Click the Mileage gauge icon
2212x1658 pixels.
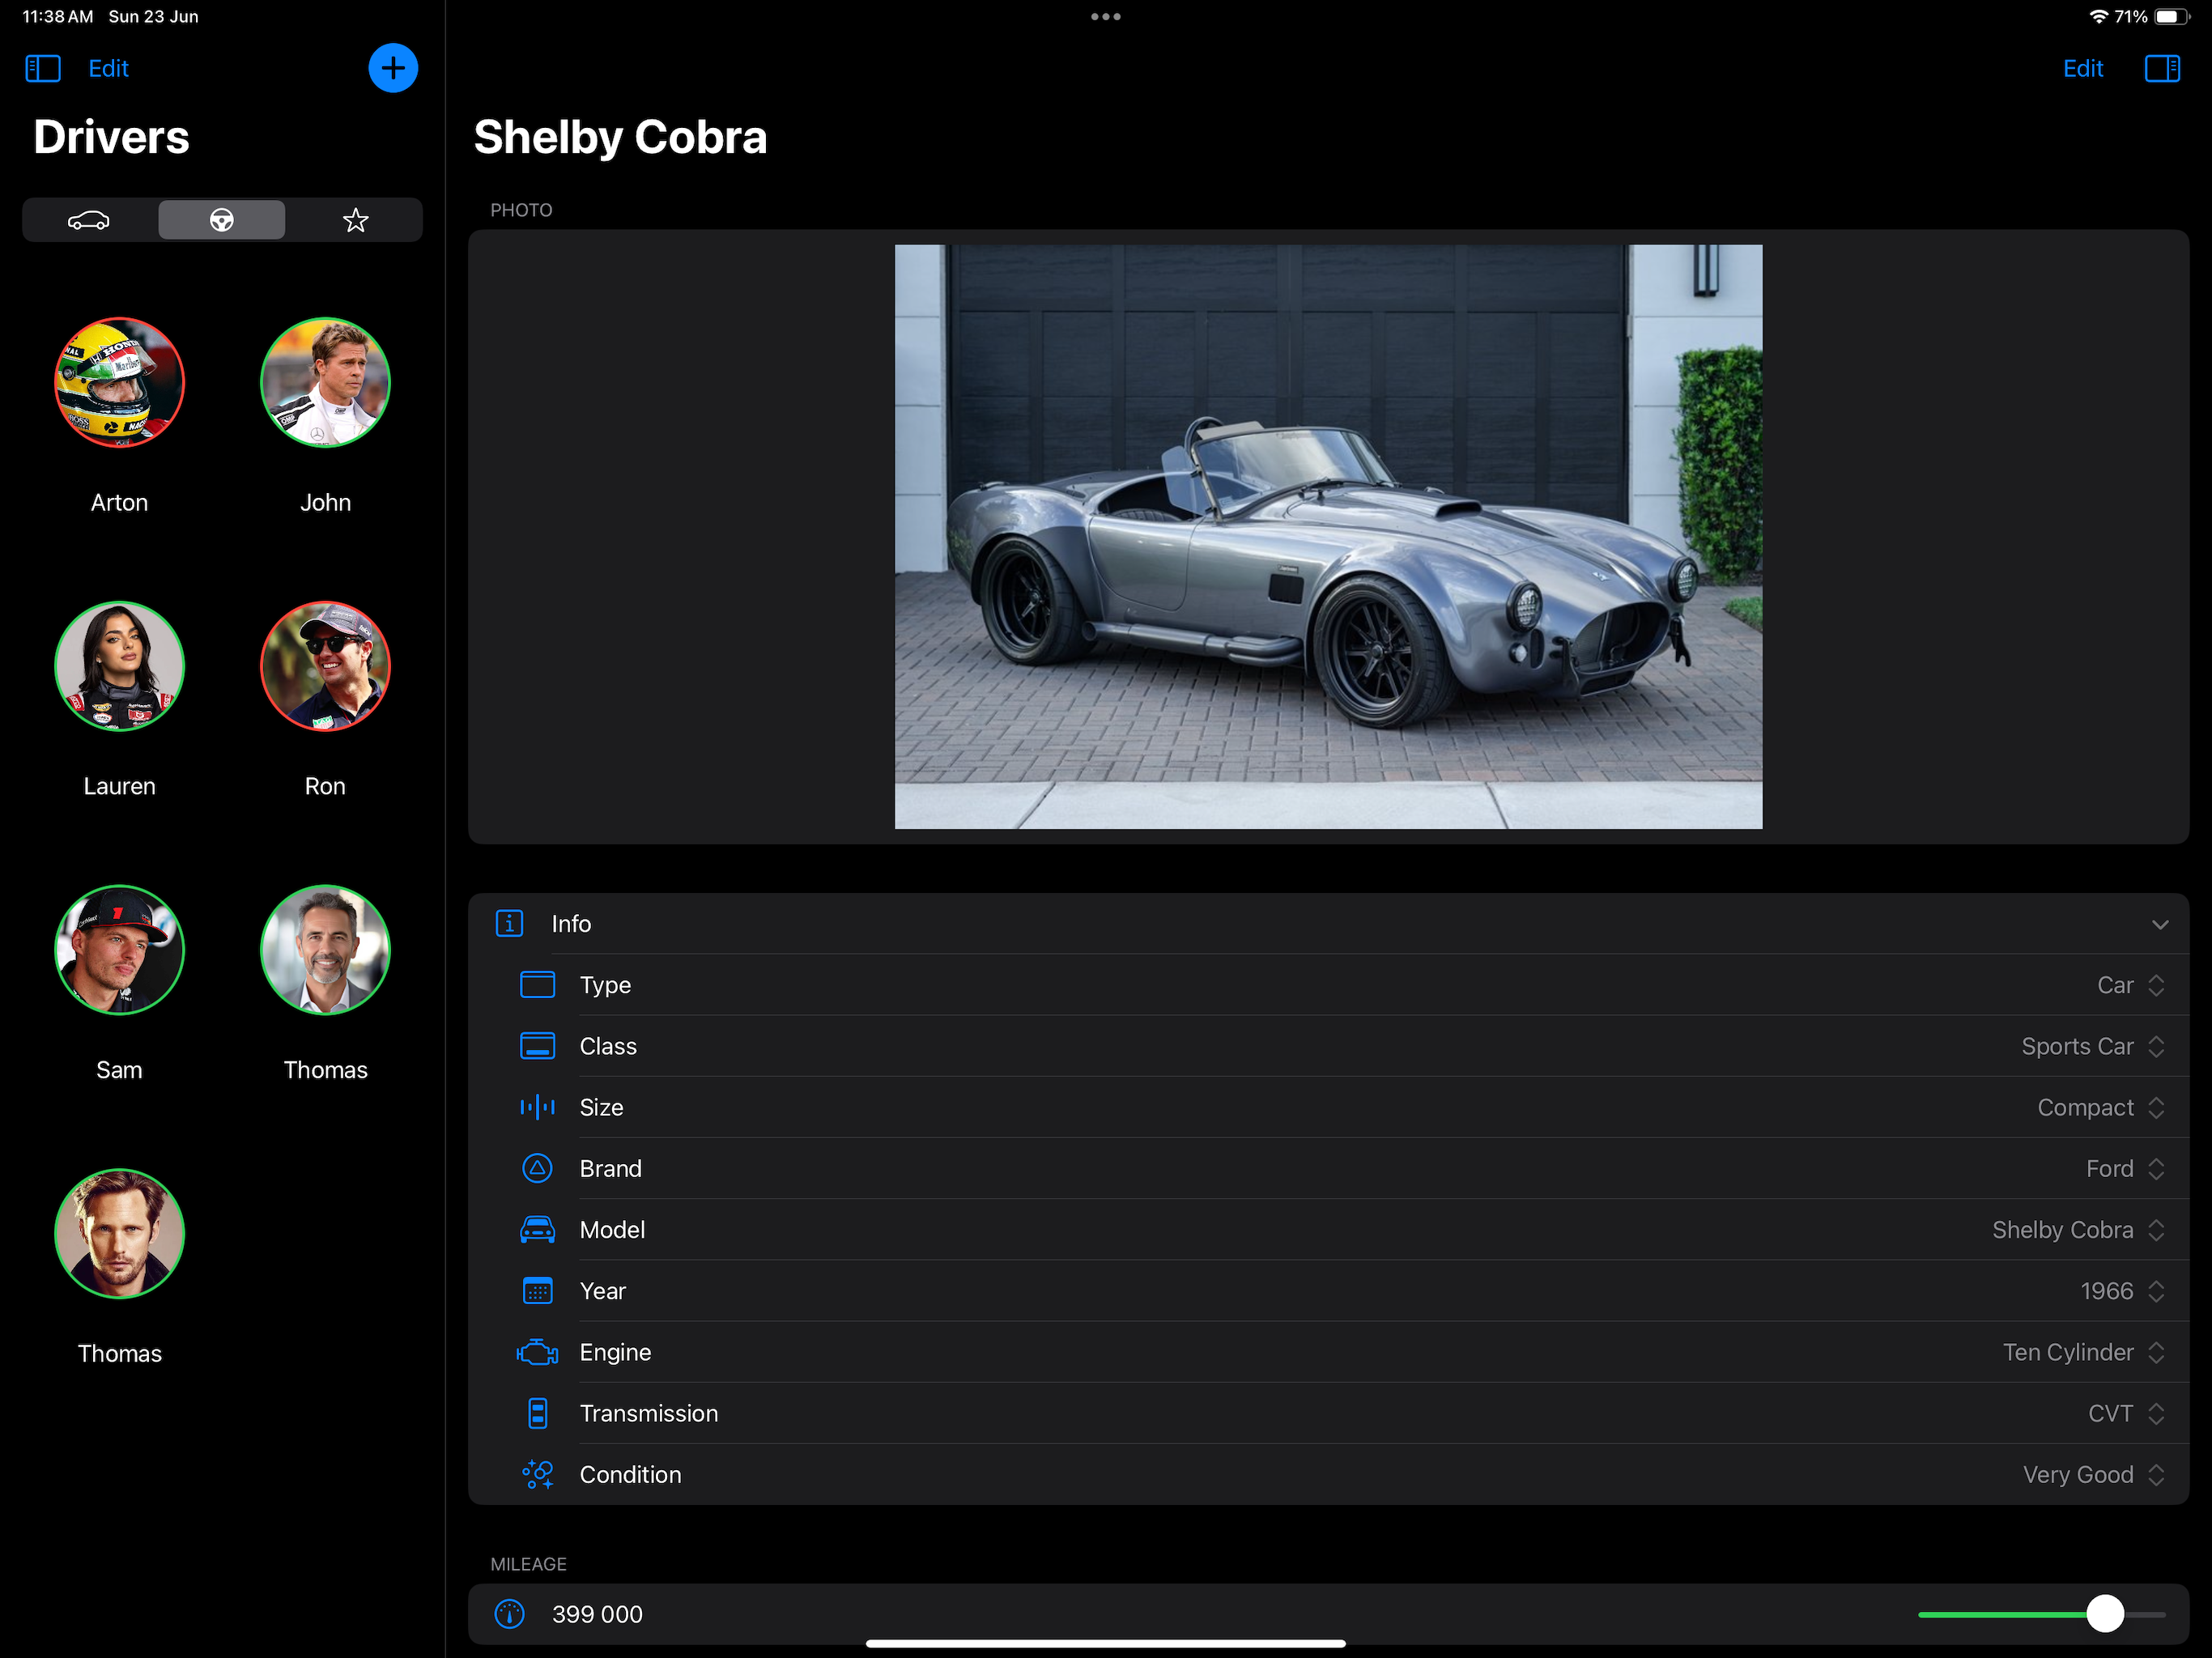click(x=509, y=1614)
